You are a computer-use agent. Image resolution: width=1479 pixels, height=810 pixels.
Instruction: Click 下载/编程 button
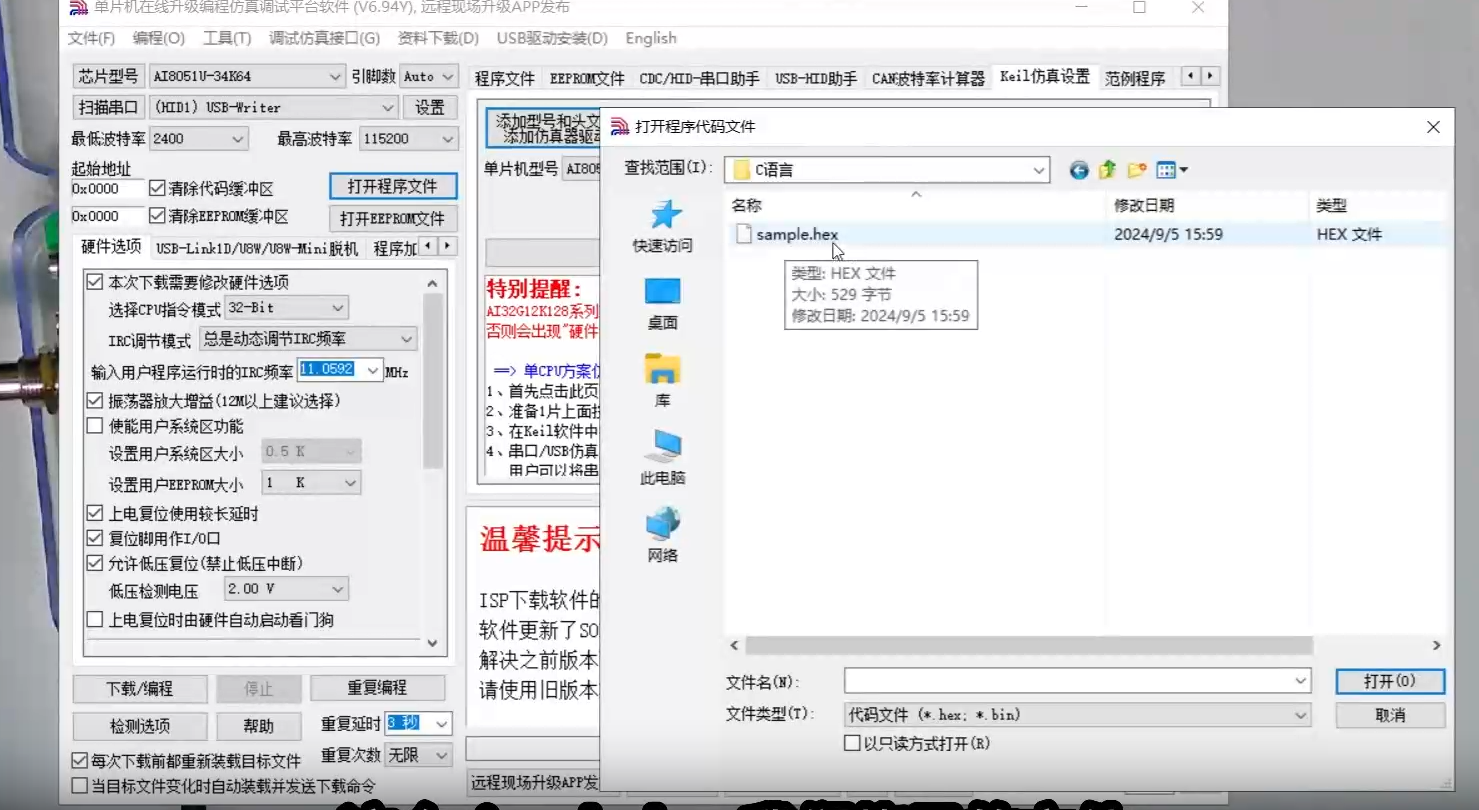(140, 688)
